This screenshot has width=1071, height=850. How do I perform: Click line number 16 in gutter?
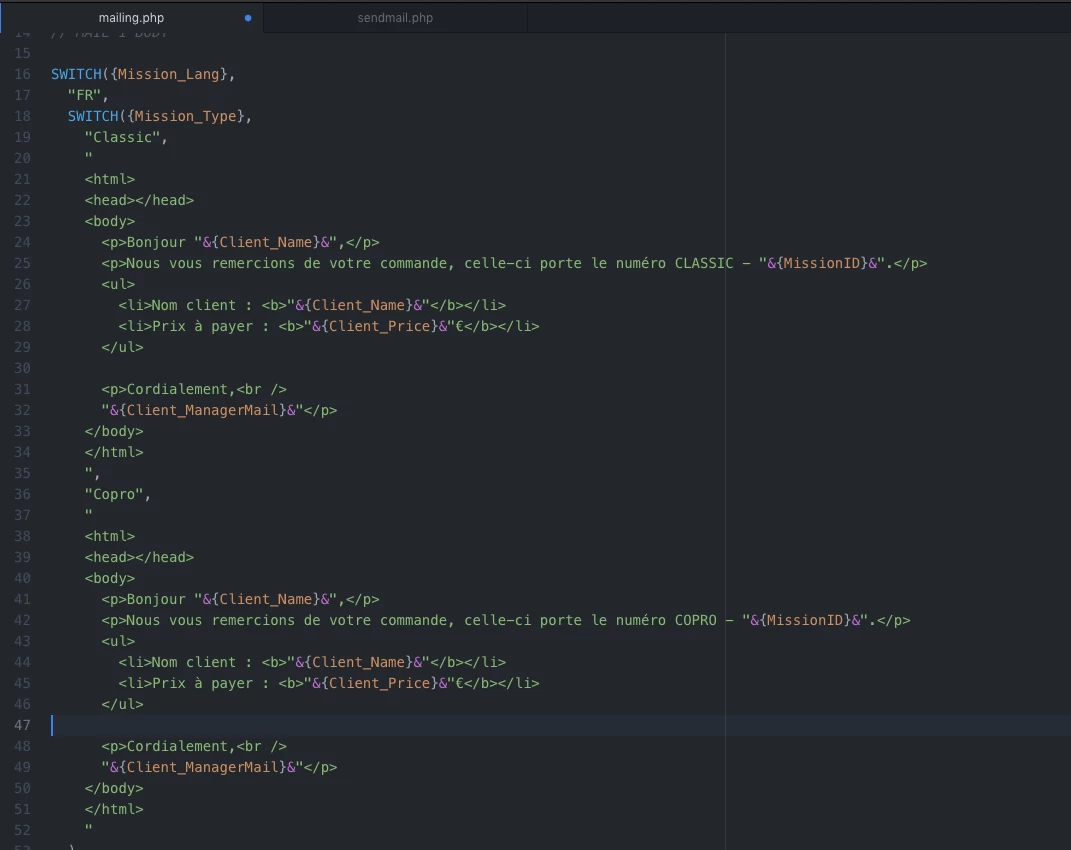click(x=23, y=74)
